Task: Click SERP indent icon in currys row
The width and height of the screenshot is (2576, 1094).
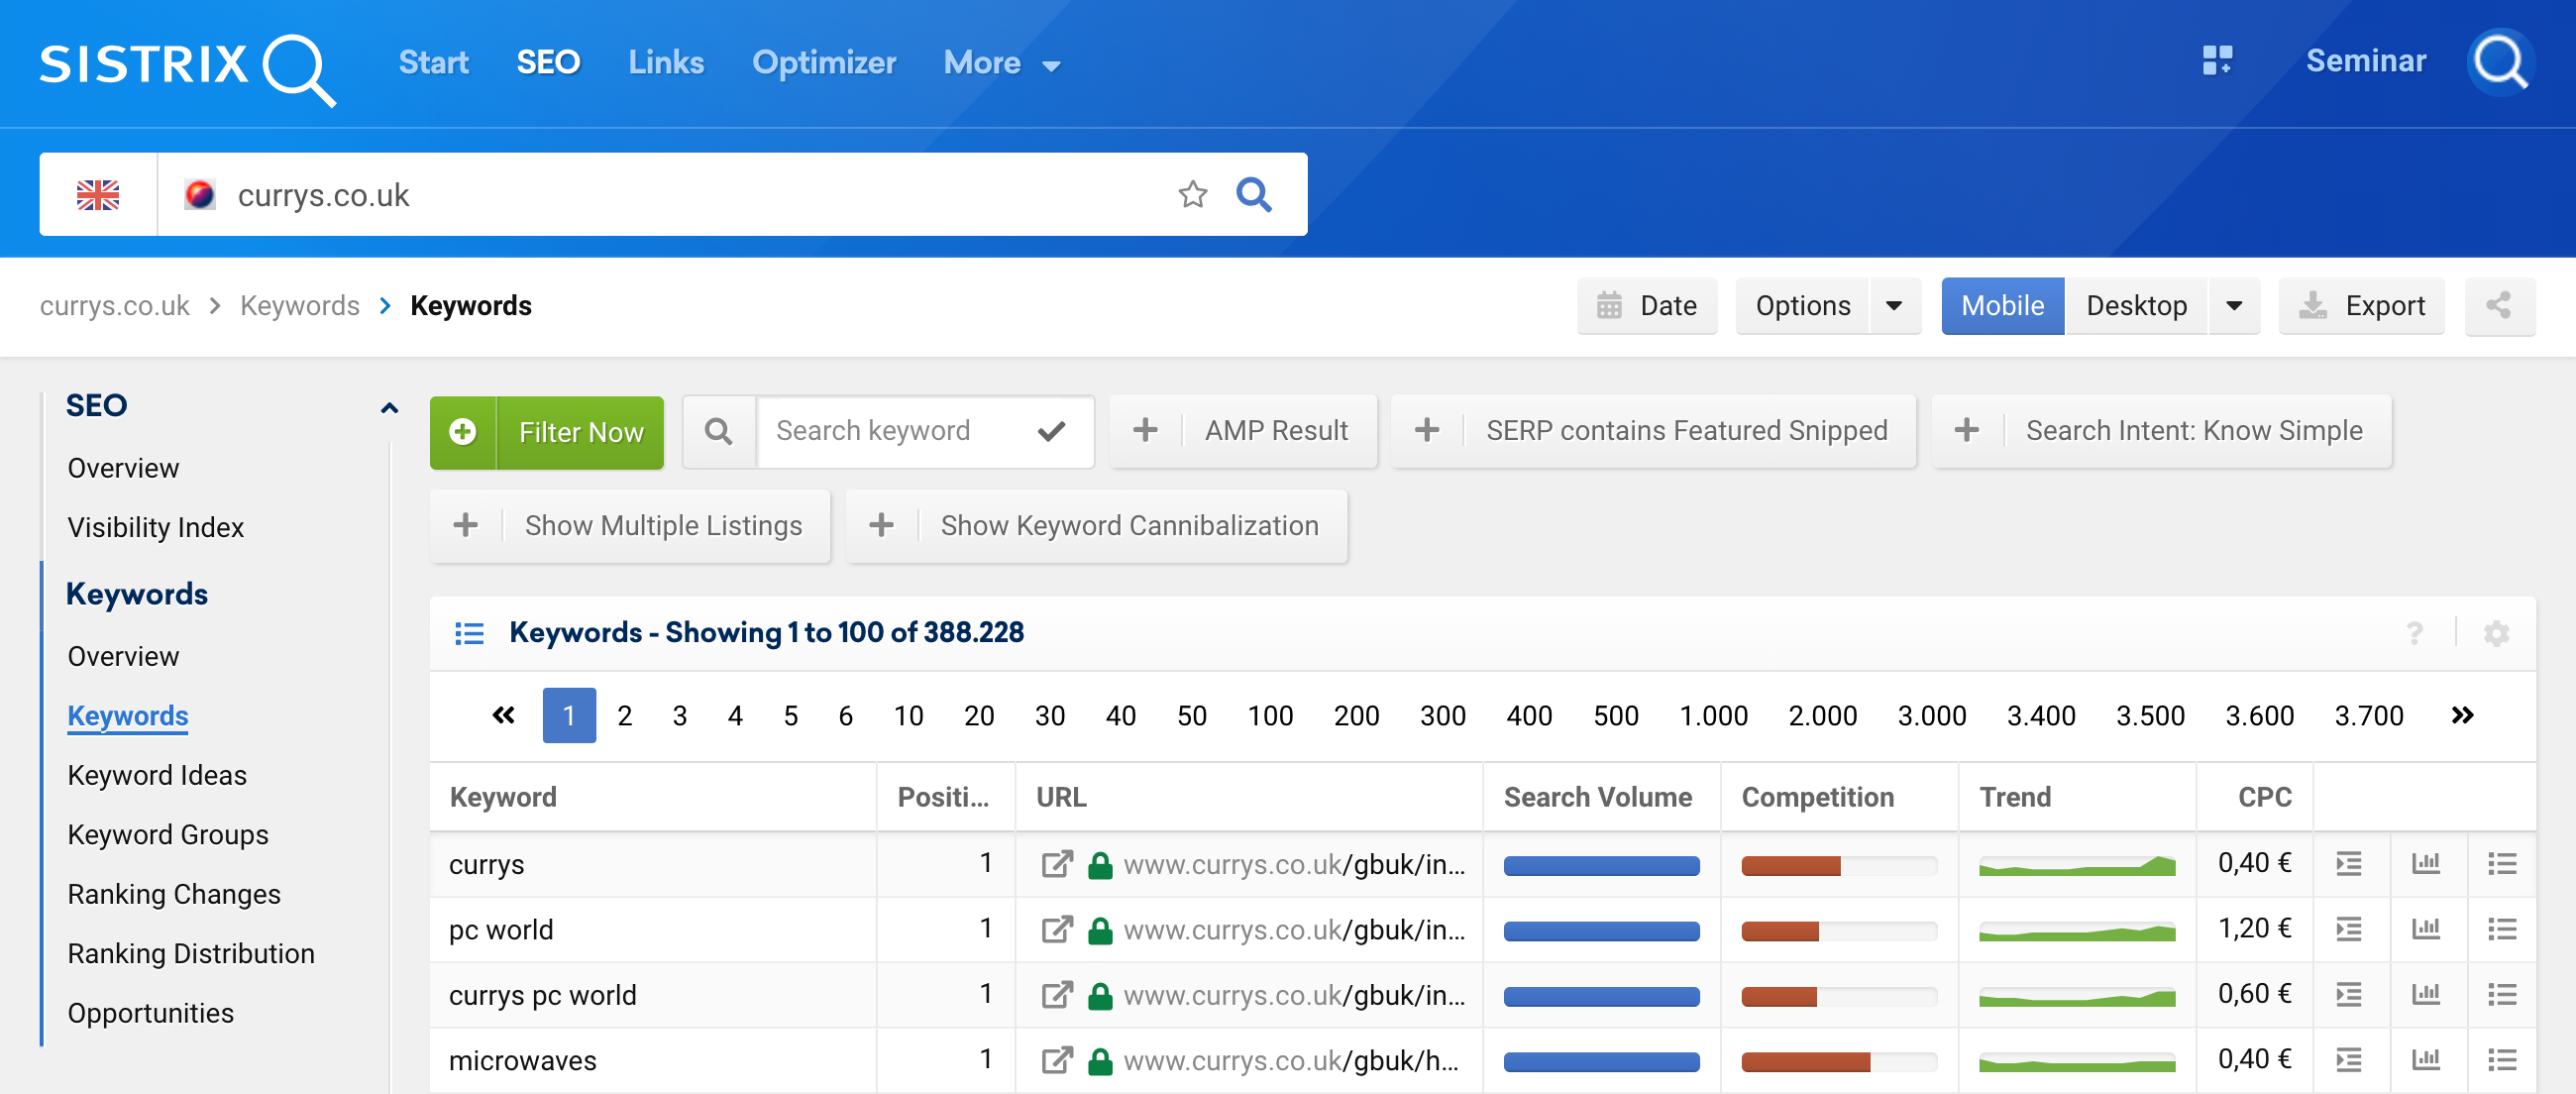Action: pyautogui.click(x=2348, y=864)
